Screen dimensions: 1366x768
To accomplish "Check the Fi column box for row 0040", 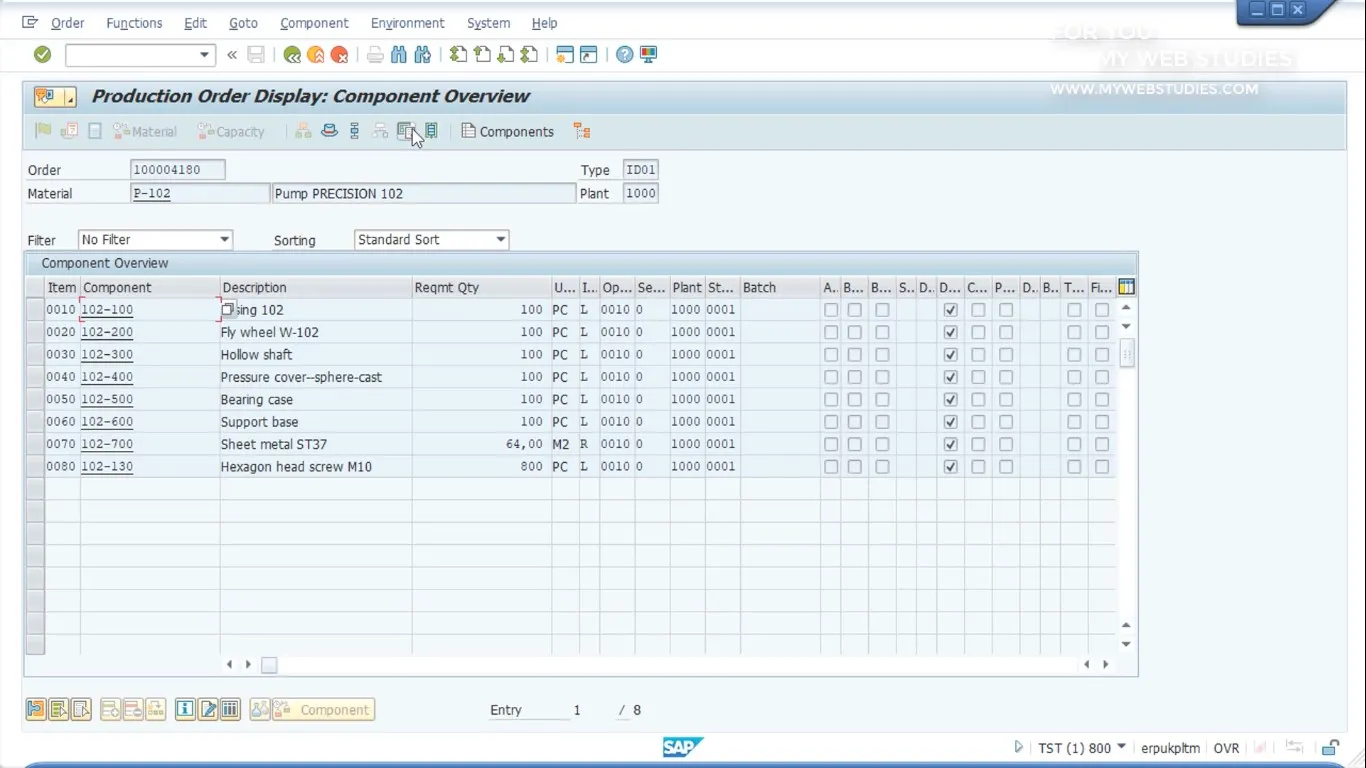I will tap(1102, 377).
